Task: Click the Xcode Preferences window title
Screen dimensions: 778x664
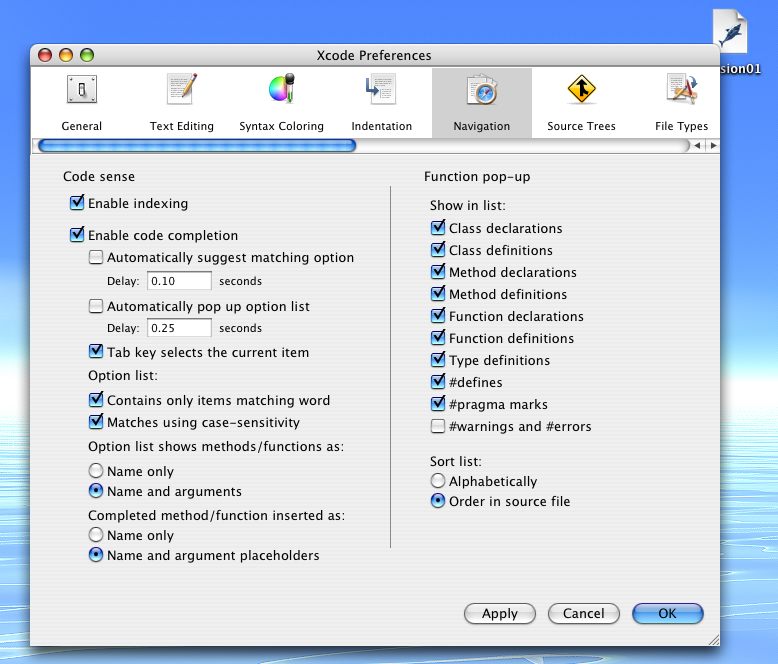Action: point(374,55)
